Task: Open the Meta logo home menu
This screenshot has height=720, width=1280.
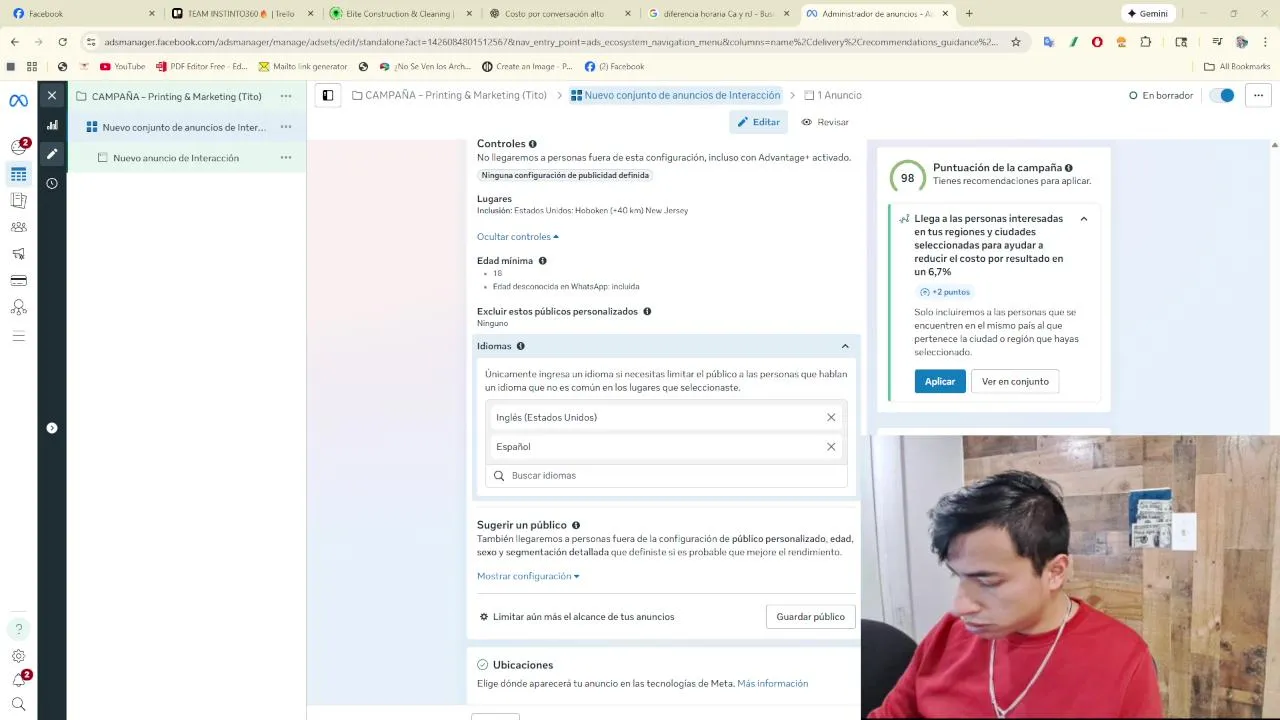Action: 18,101
